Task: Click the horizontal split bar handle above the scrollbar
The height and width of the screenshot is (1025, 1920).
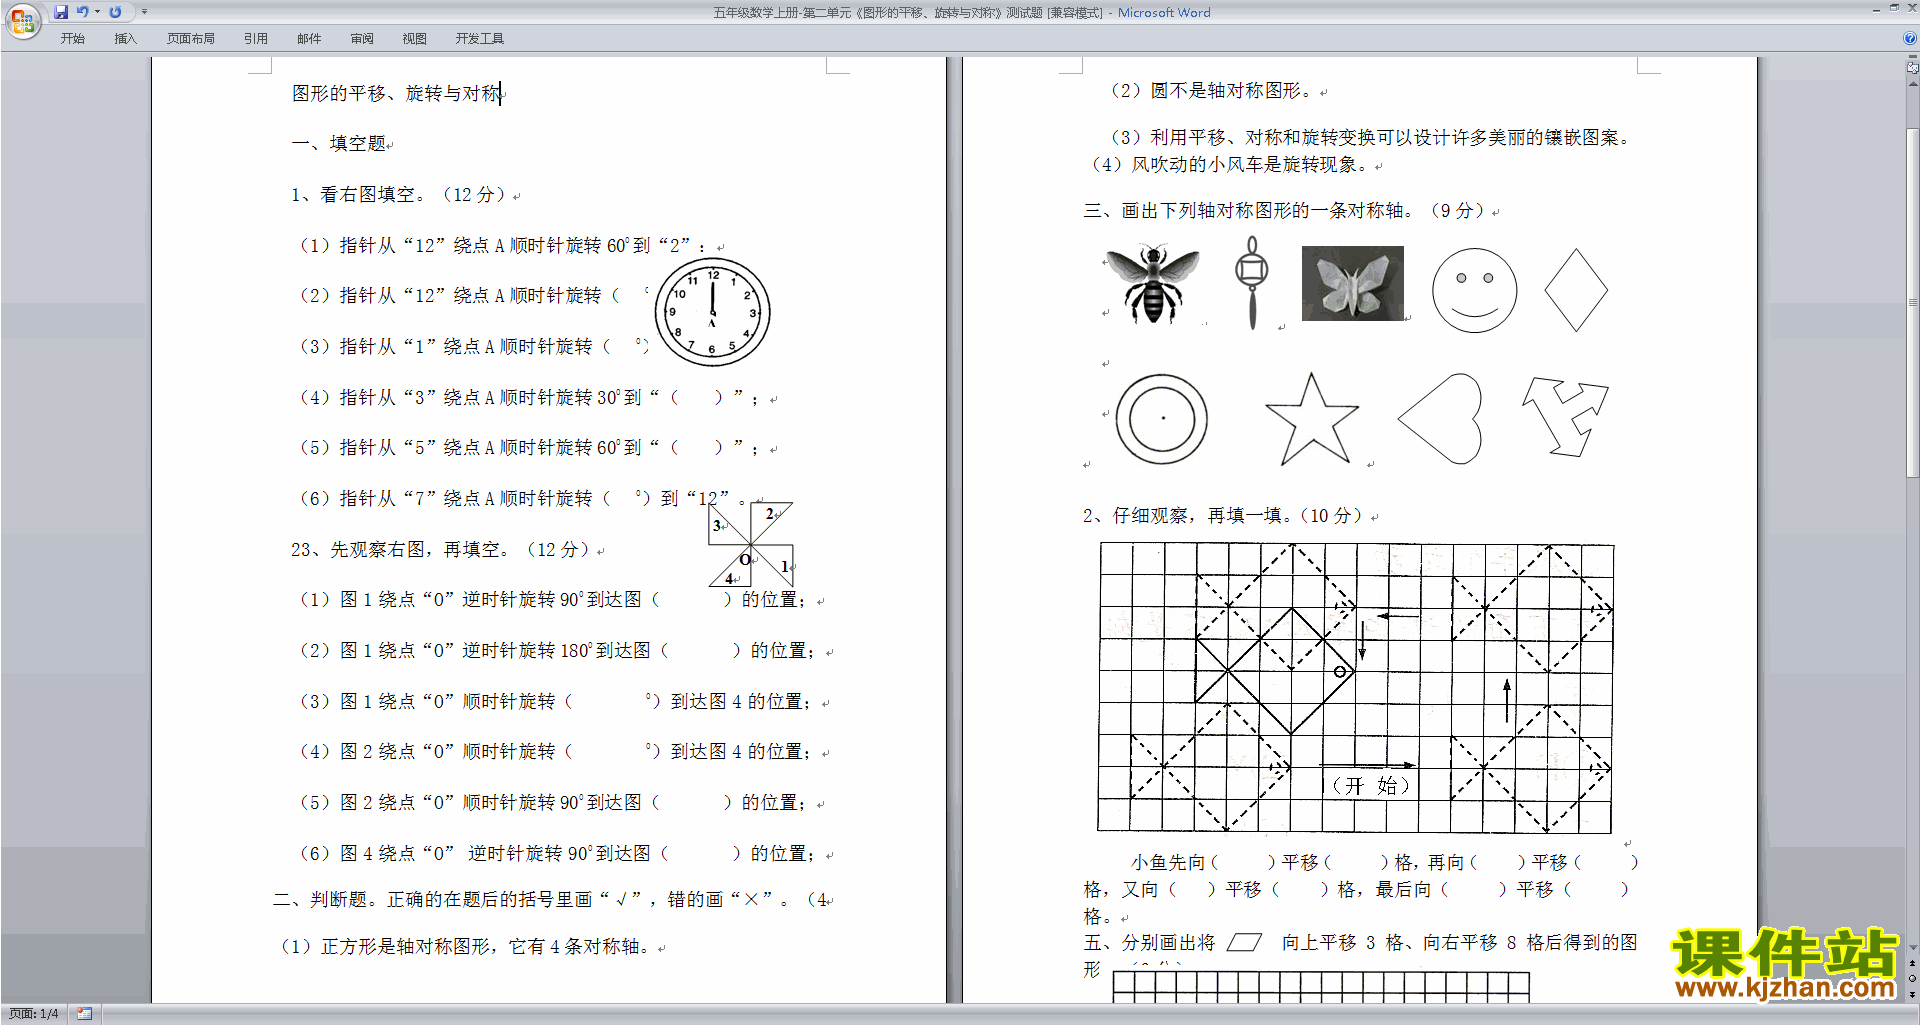Action: pos(1913,58)
